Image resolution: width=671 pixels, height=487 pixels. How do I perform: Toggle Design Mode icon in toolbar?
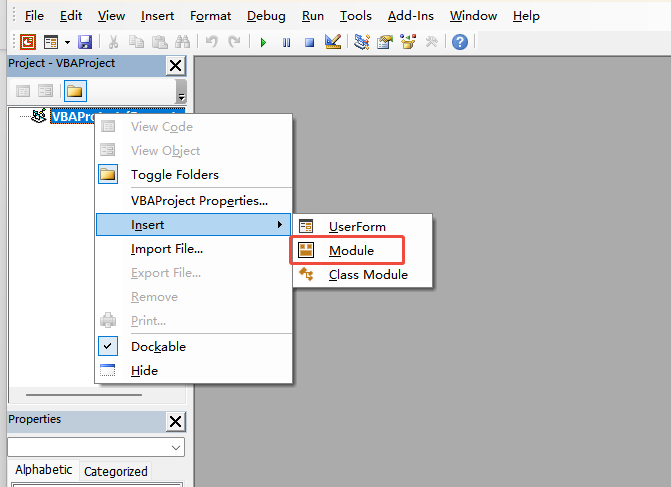pyautogui.click(x=333, y=42)
